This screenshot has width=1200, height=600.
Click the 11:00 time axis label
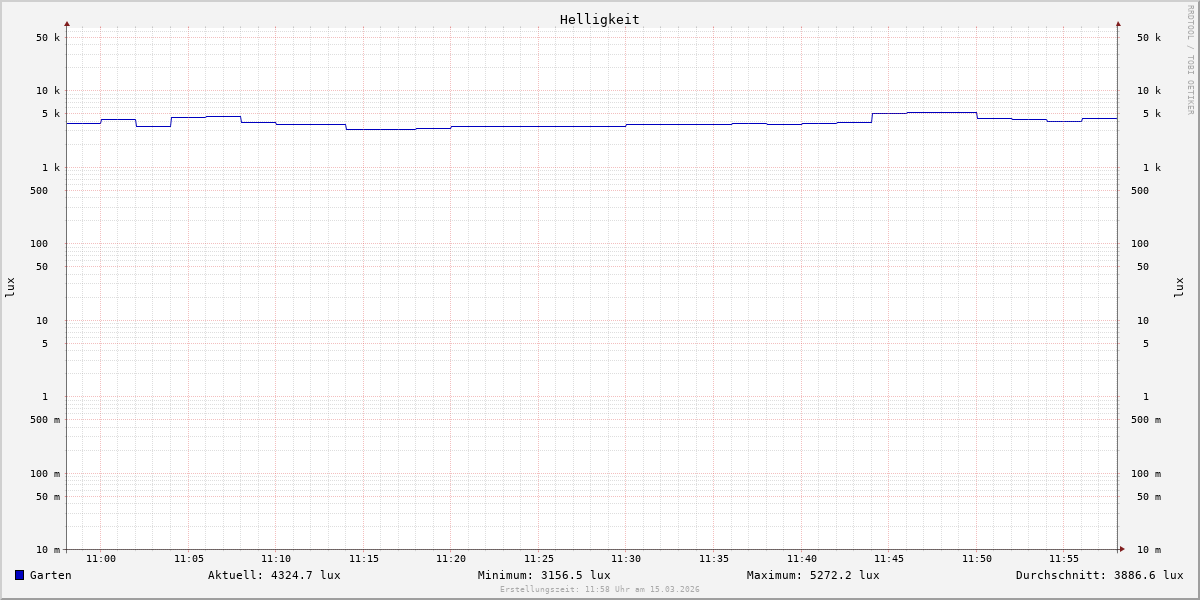[x=101, y=559]
